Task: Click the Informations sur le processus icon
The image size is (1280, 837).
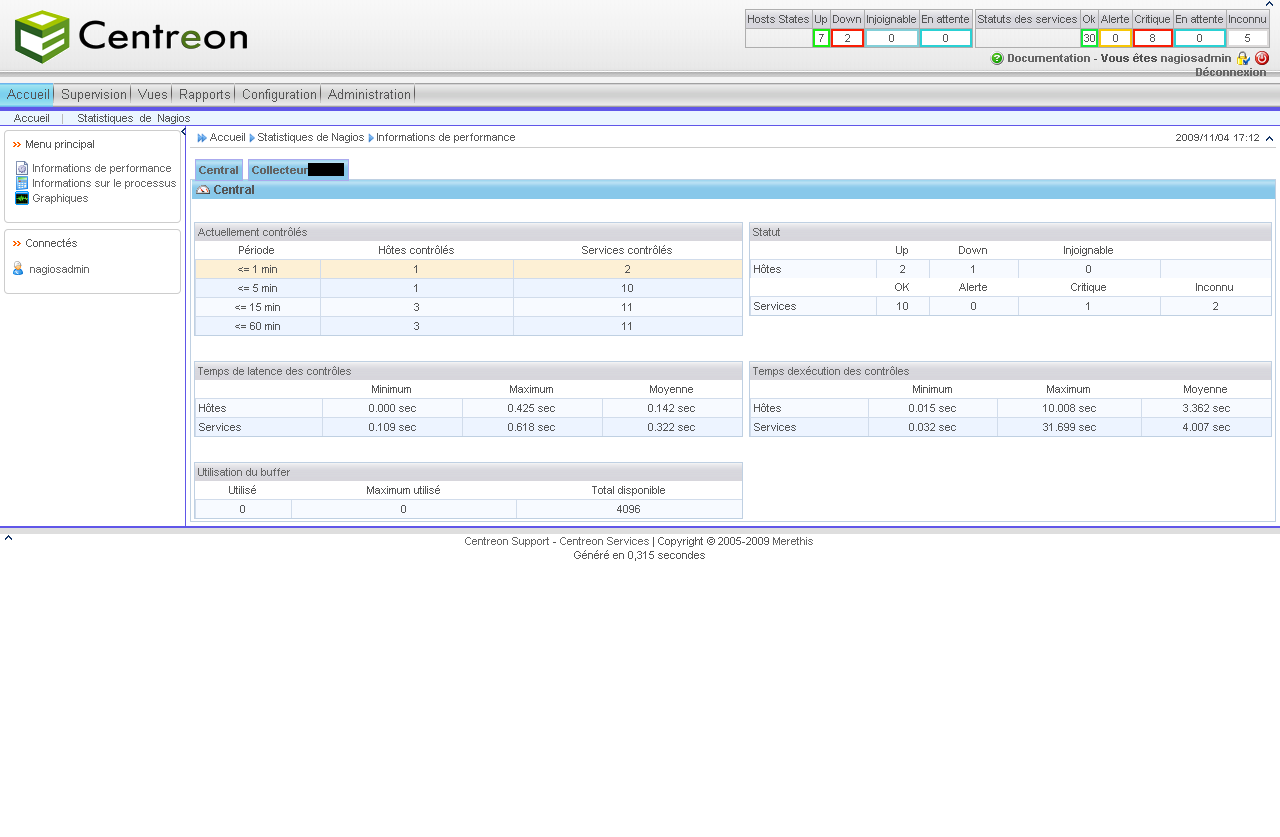Action: pos(21,183)
